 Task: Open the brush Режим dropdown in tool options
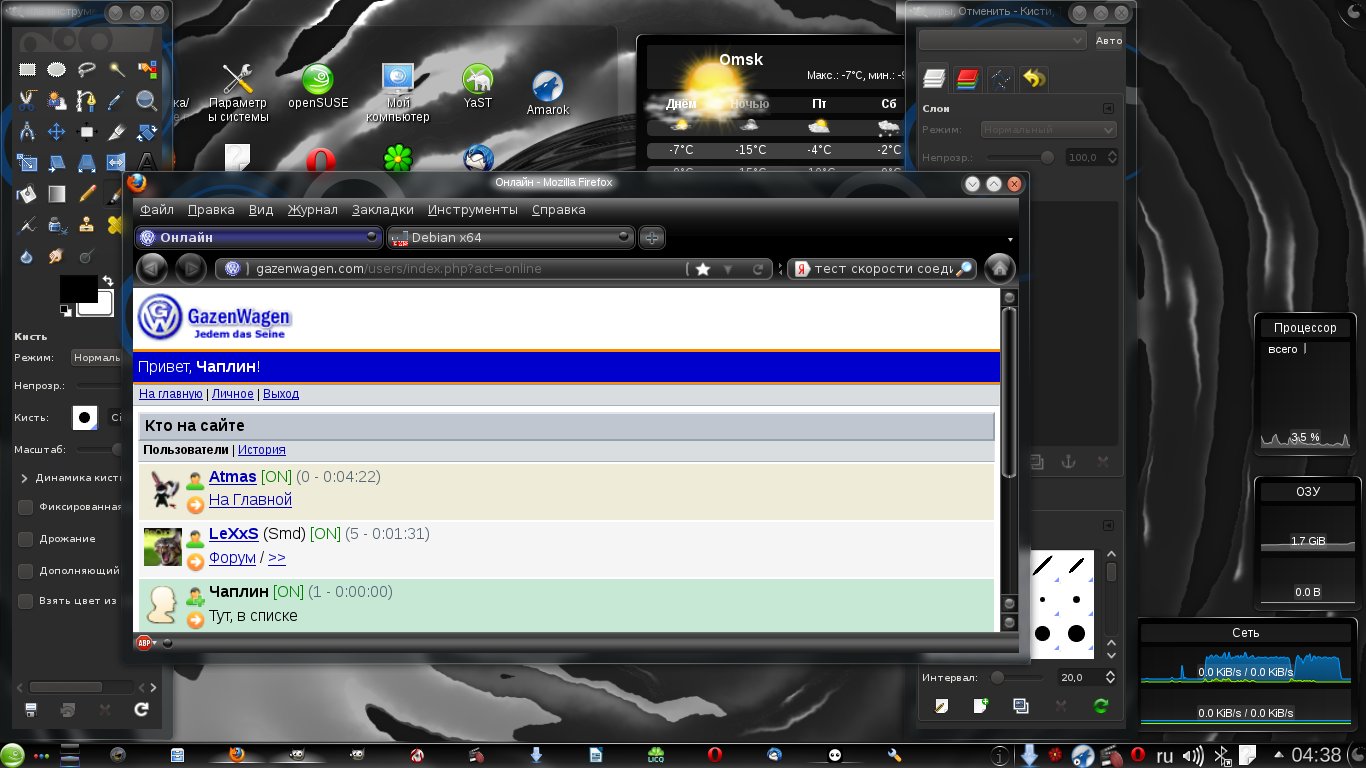[x=97, y=357]
